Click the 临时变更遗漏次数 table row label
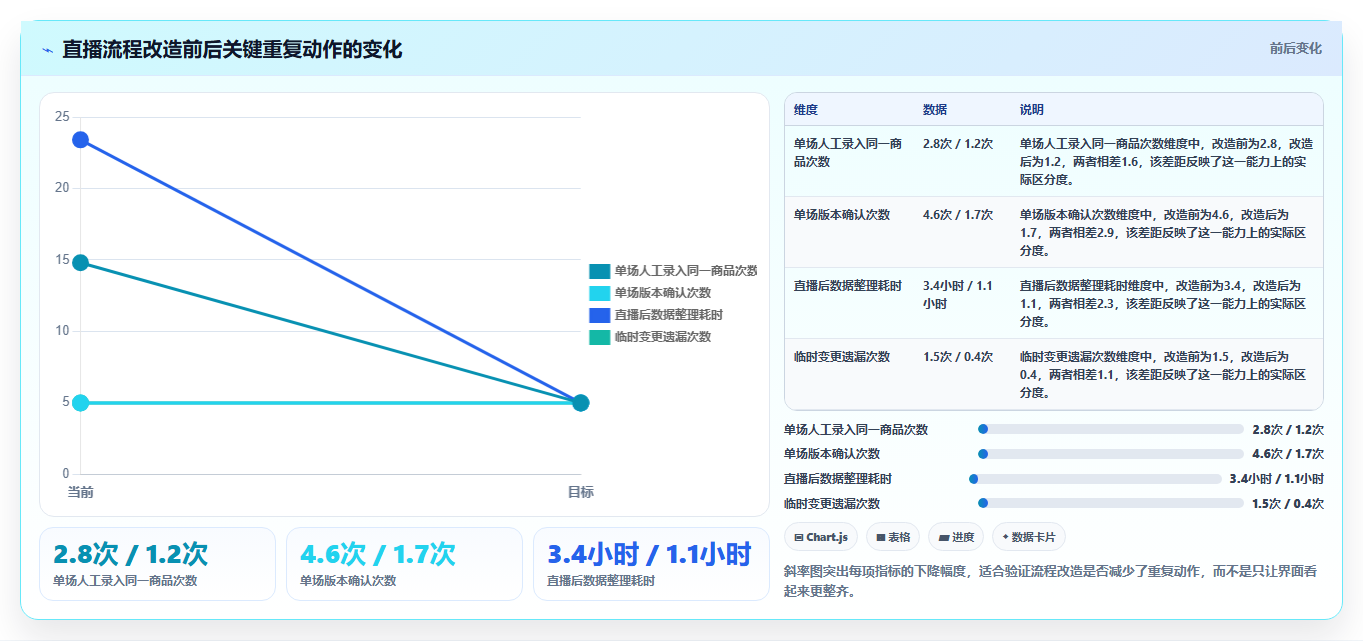 [x=842, y=357]
